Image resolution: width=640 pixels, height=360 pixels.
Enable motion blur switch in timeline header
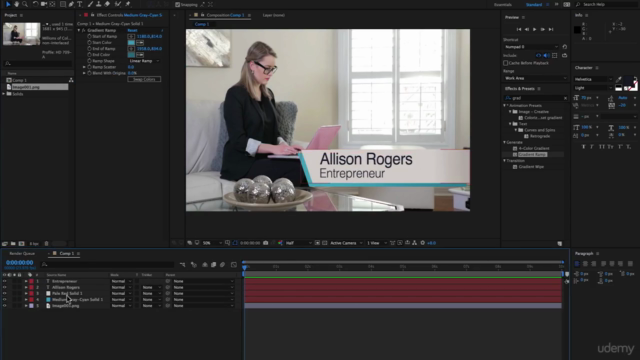(x=222, y=265)
